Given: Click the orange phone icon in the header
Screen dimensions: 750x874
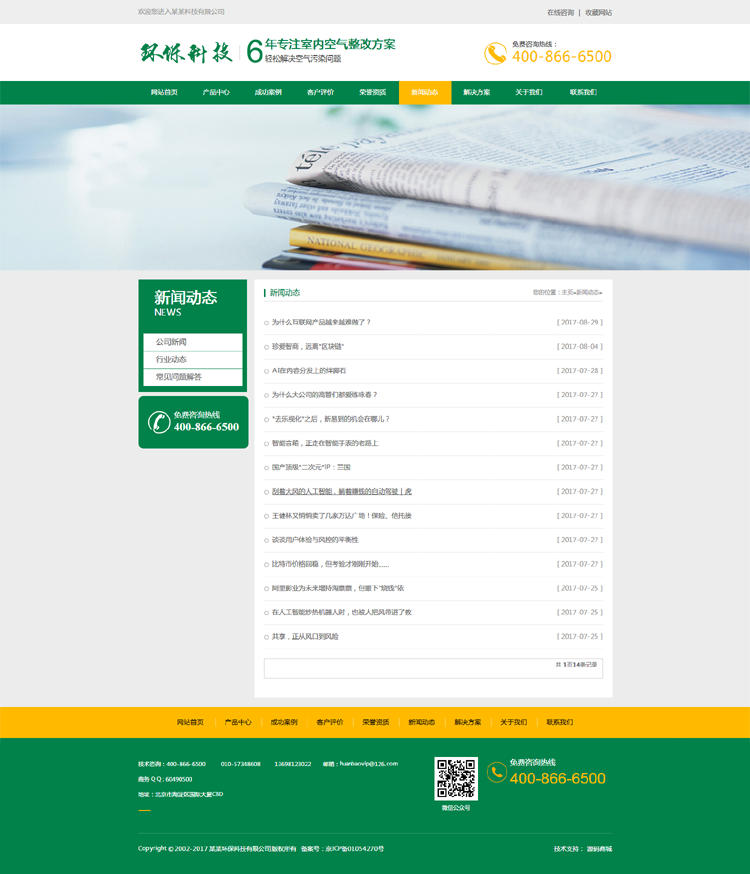Looking at the screenshot, I should tap(495, 54).
